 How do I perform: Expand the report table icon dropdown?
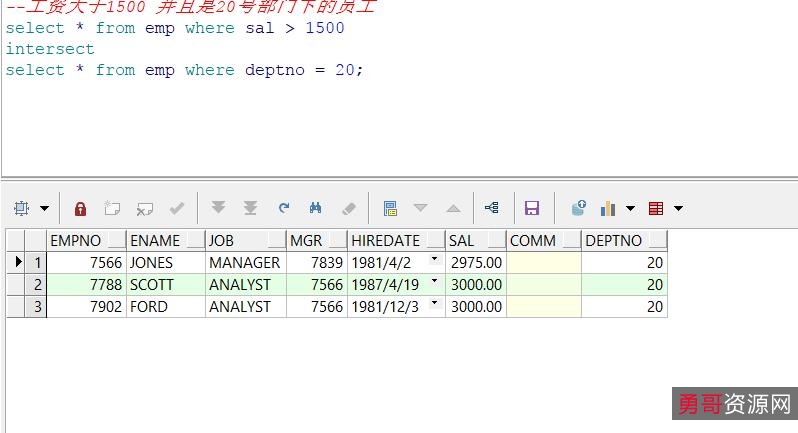click(678, 209)
